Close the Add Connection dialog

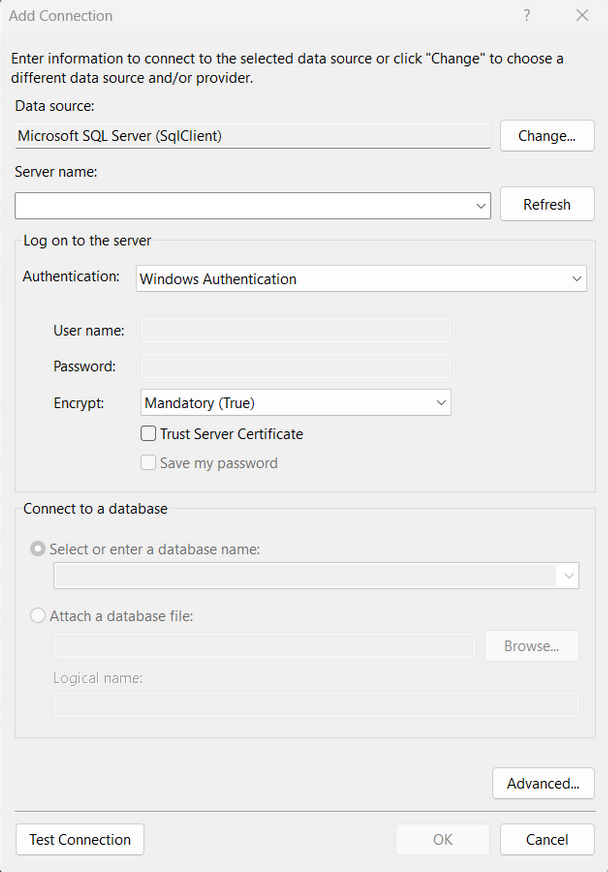[x=582, y=16]
